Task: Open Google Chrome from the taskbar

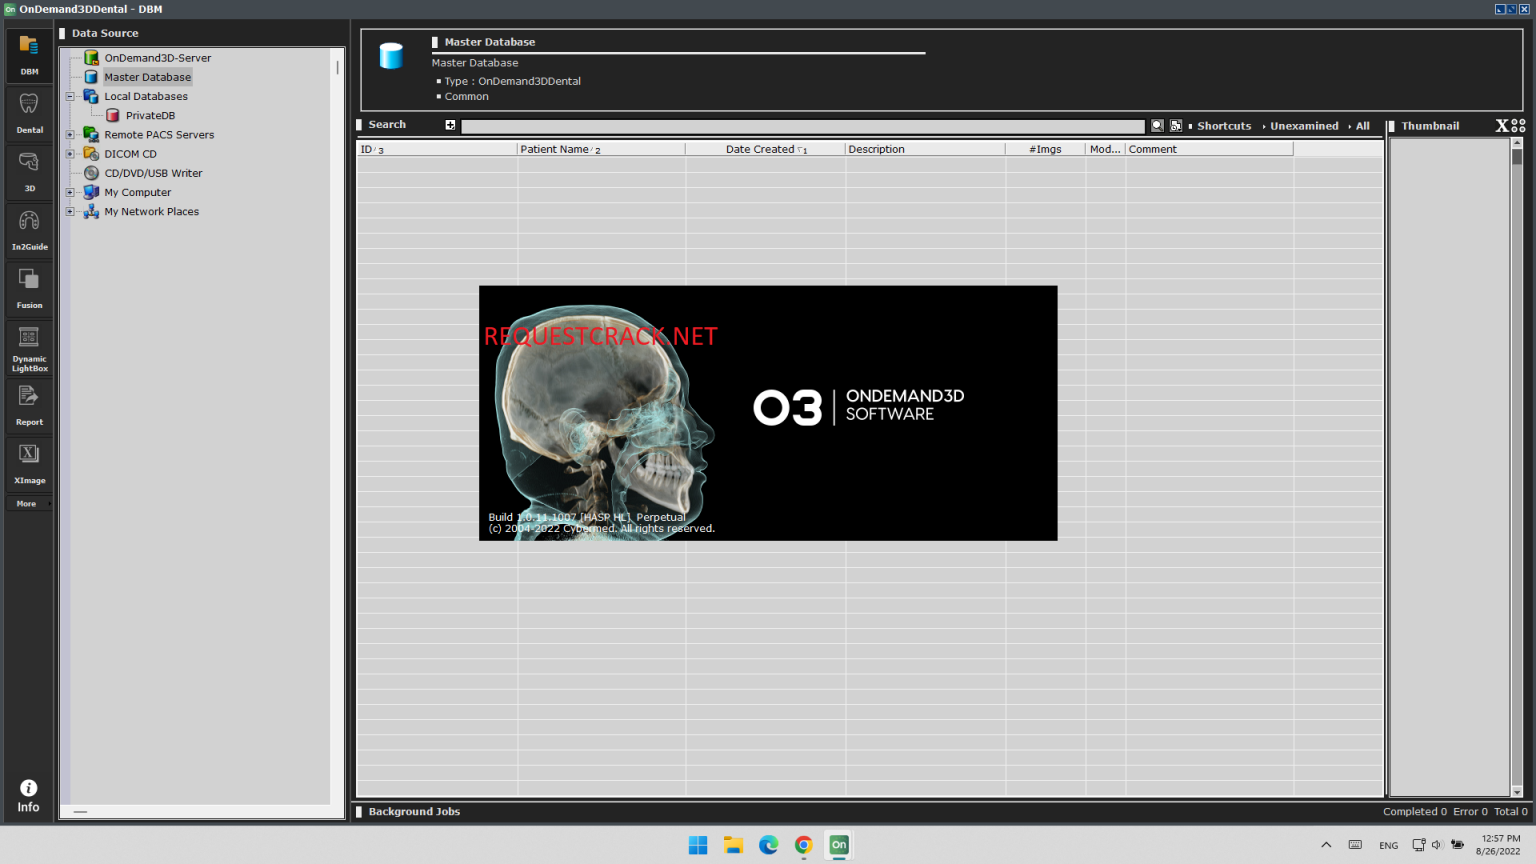Action: [803, 845]
